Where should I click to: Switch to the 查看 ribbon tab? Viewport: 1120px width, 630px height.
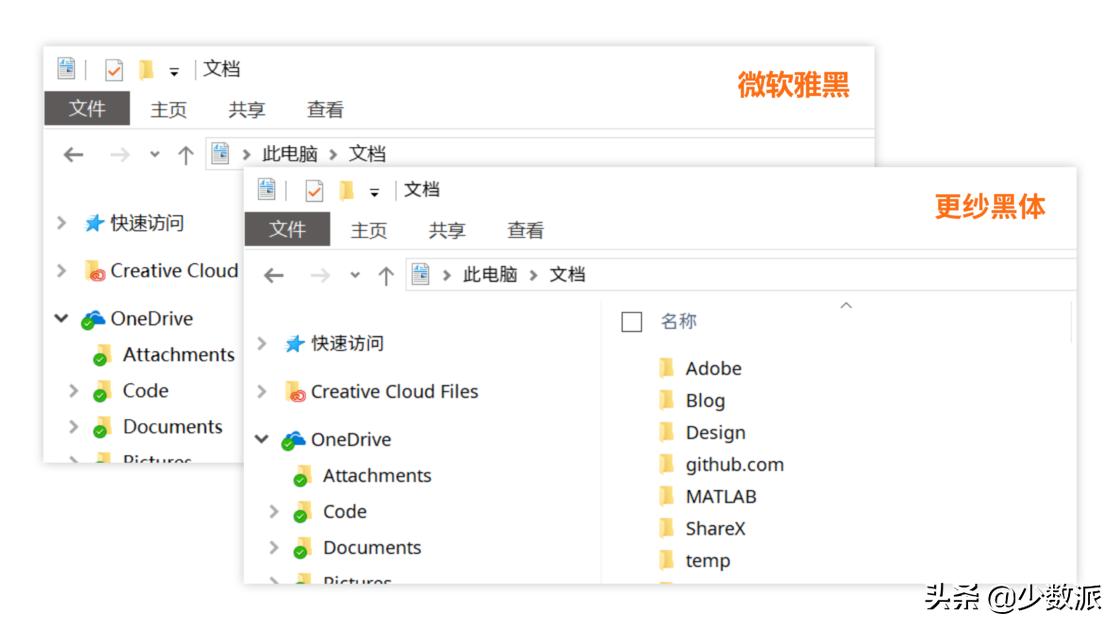tap(526, 230)
